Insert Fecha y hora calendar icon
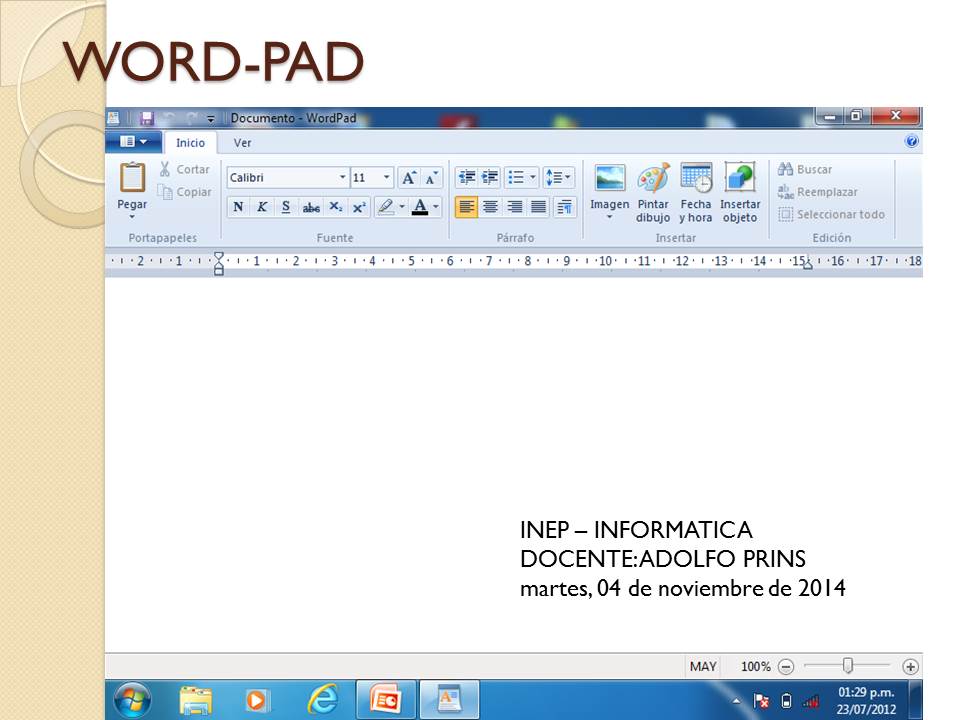 point(696,178)
